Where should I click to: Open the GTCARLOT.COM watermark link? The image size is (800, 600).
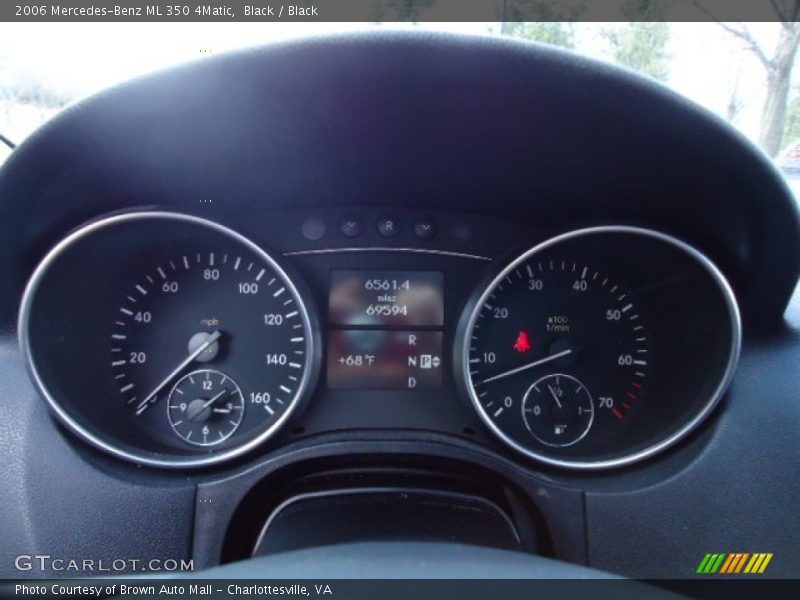pos(104,564)
